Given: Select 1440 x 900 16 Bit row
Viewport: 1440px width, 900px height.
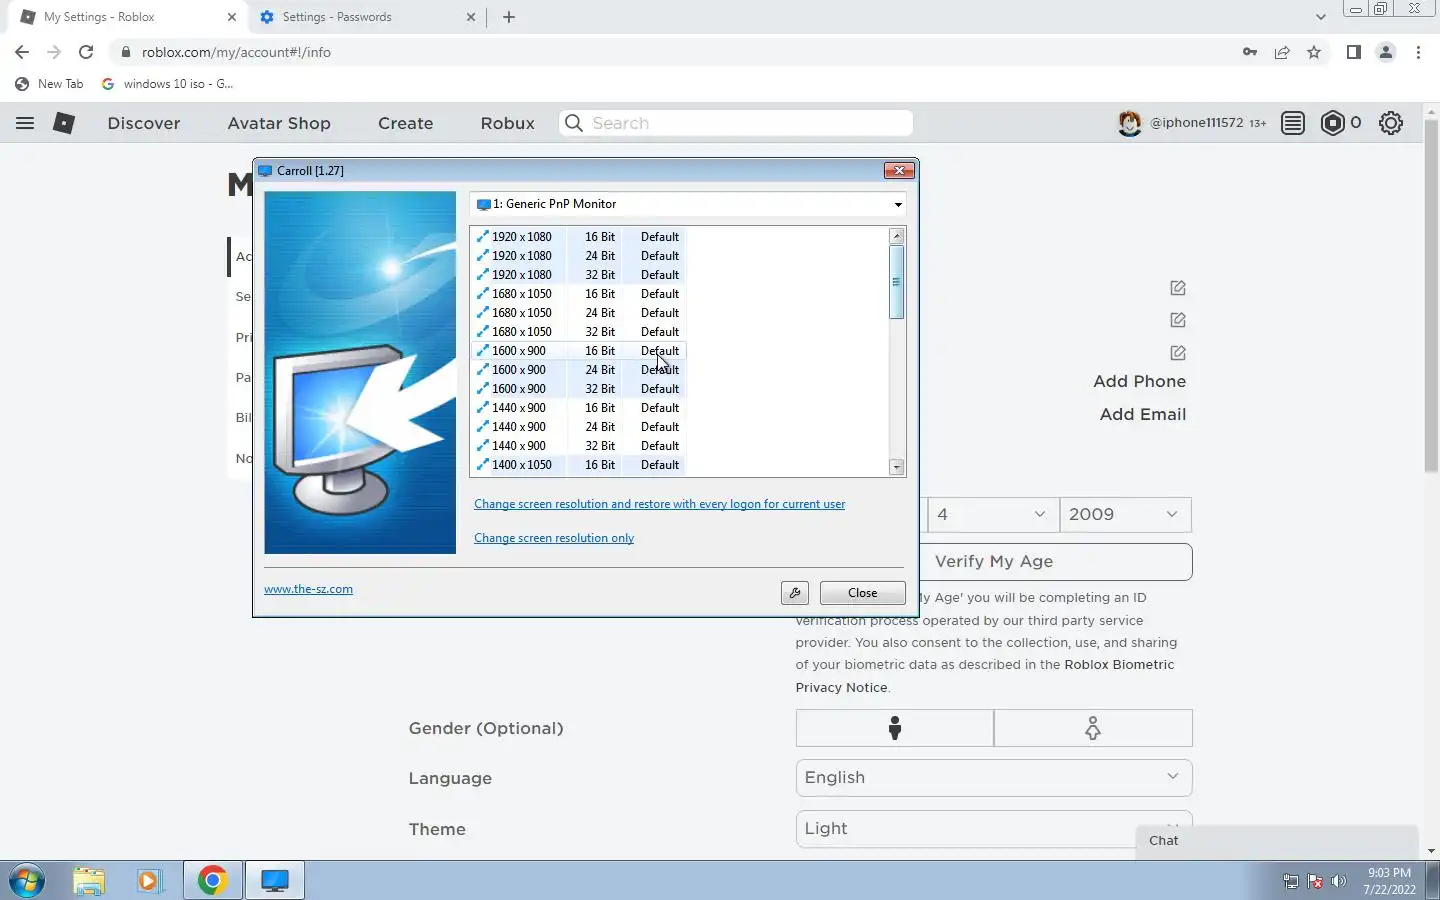Looking at the screenshot, I should [578, 408].
